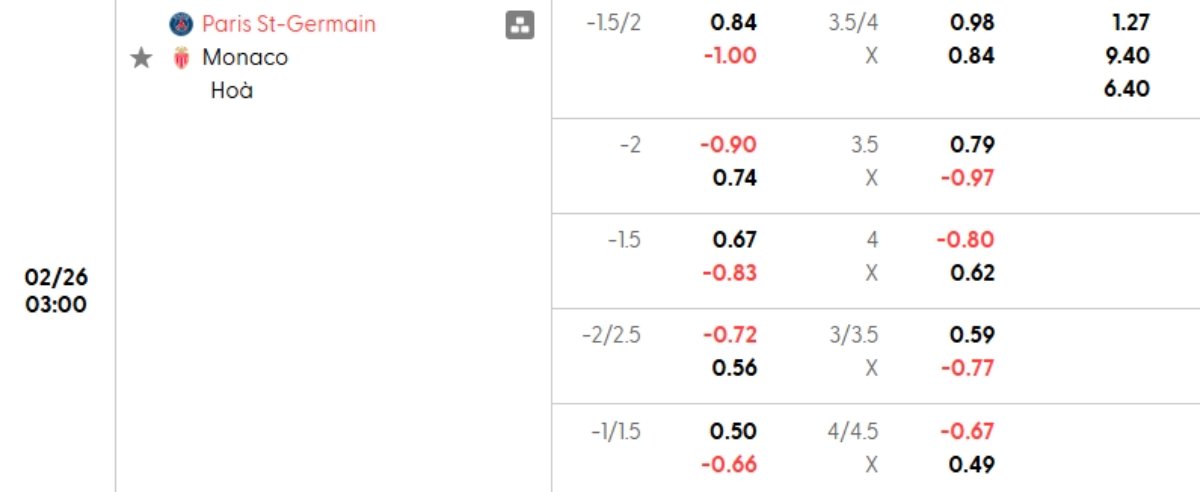Open the match stats icon next to Paris St-Germain
Viewport: 1200px width, 492px height.
pyautogui.click(x=520, y=26)
